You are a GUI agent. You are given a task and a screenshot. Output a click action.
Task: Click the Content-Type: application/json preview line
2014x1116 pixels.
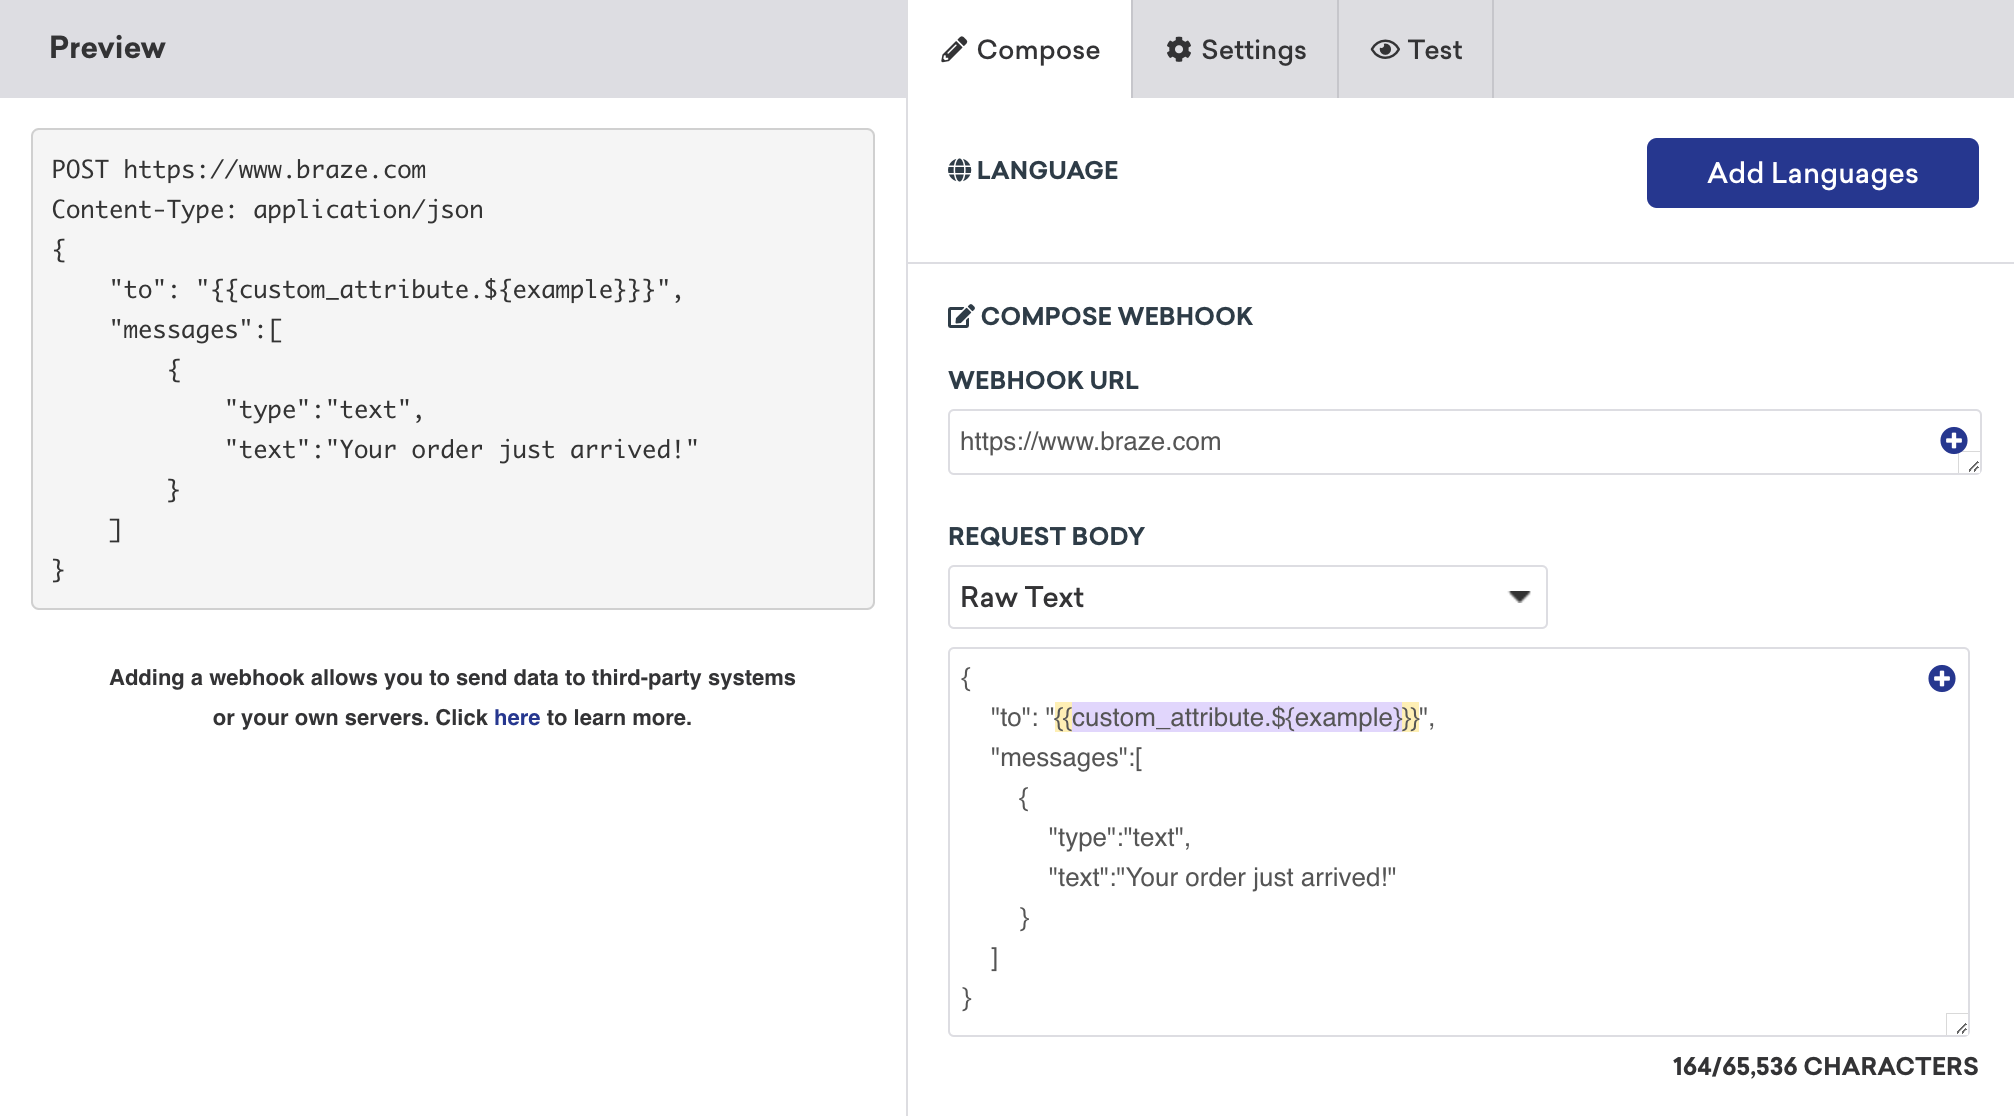pyautogui.click(x=268, y=209)
